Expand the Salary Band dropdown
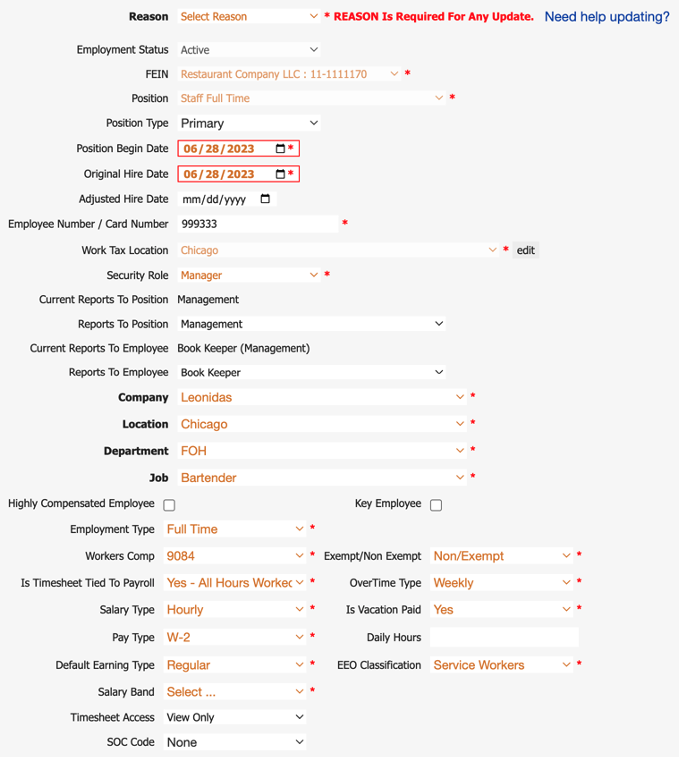 pos(235,692)
